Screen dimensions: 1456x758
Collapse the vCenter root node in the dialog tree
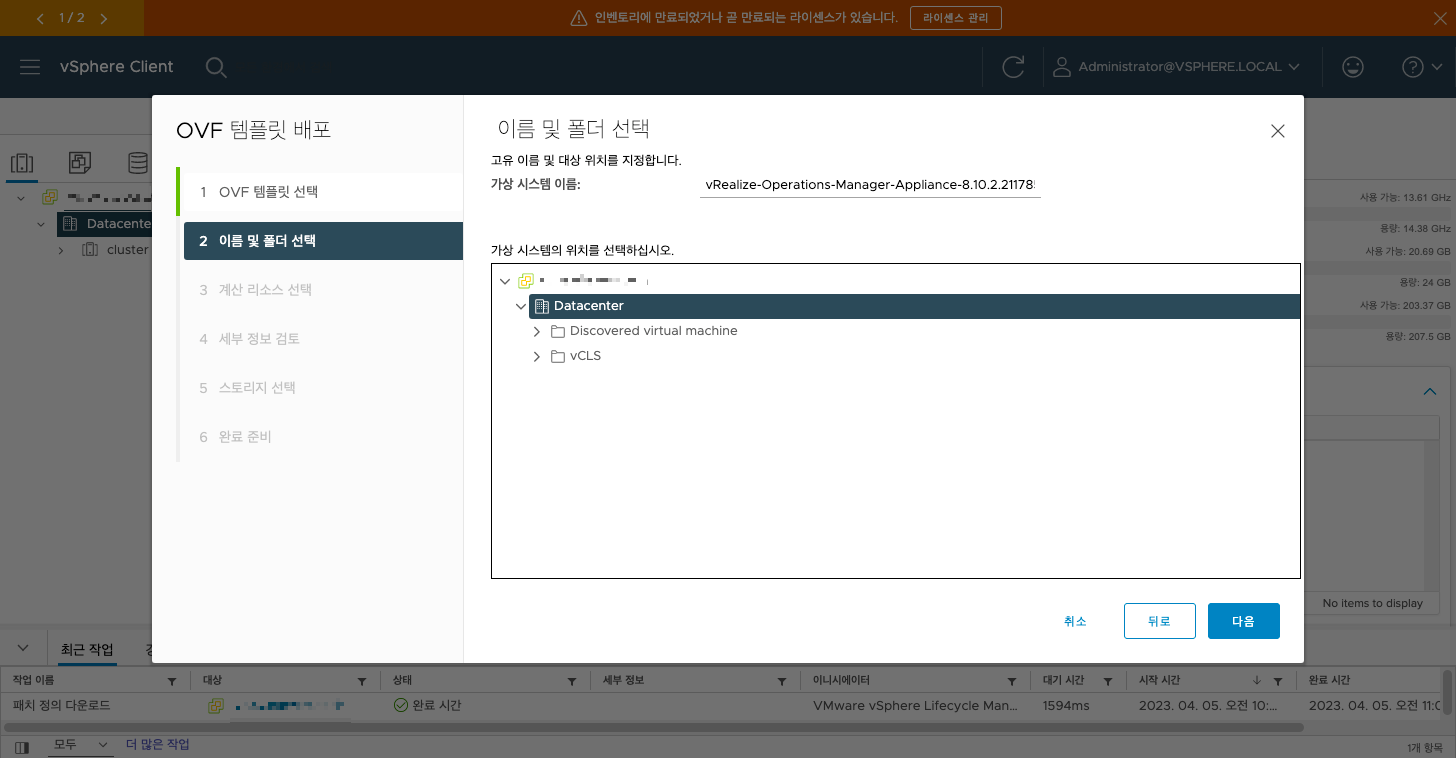tap(505, 281)
